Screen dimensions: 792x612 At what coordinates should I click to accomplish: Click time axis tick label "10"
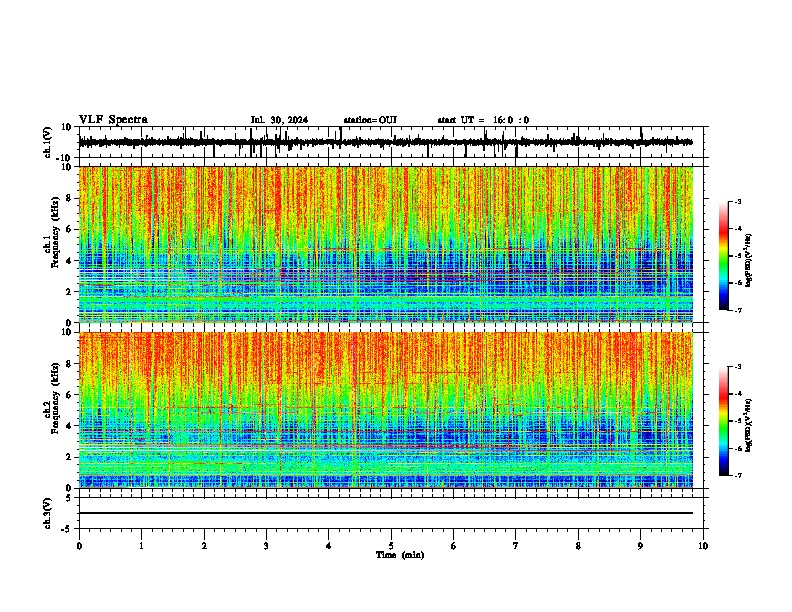703,546
